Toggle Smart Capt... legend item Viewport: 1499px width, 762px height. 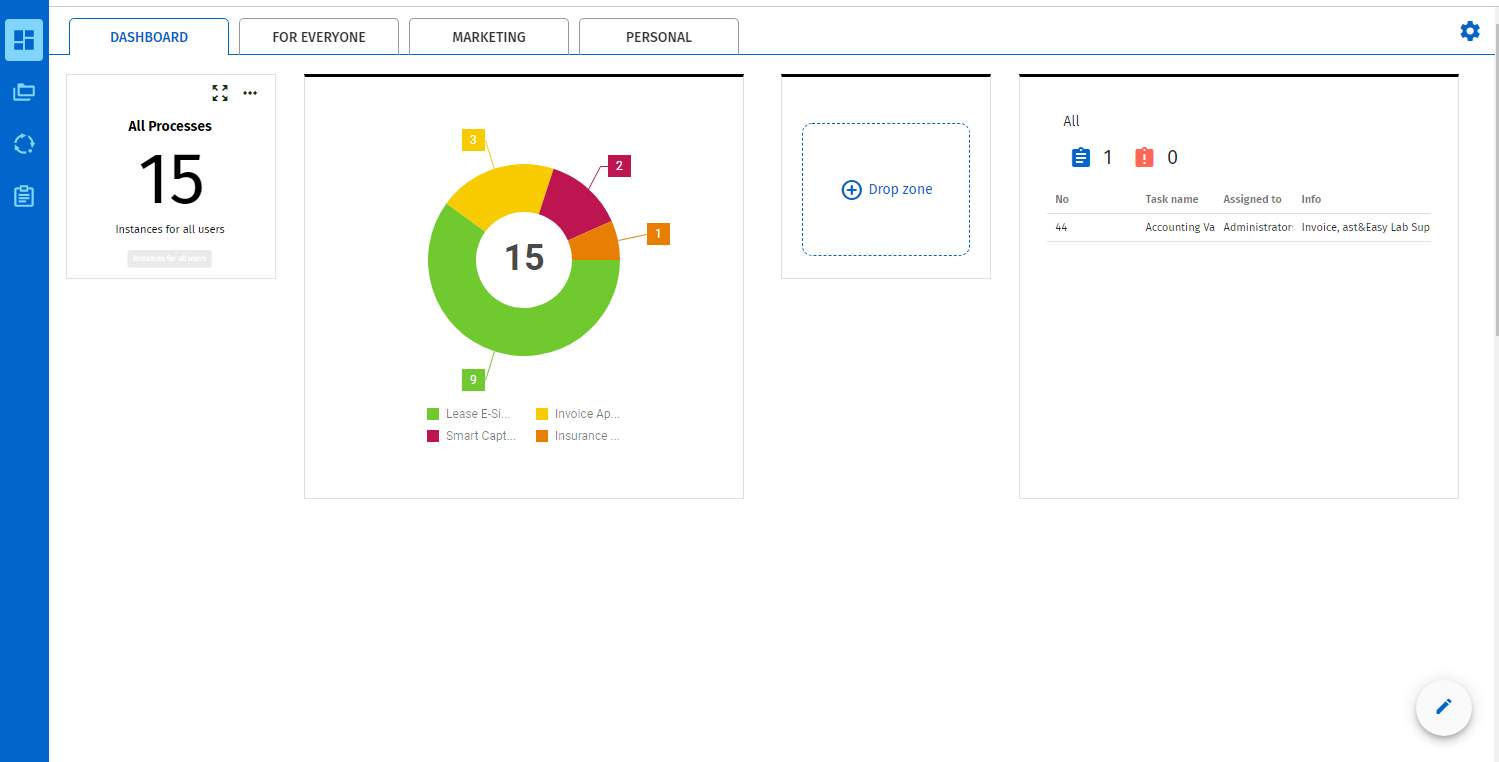pyautogui.click(x=470, y=436)
